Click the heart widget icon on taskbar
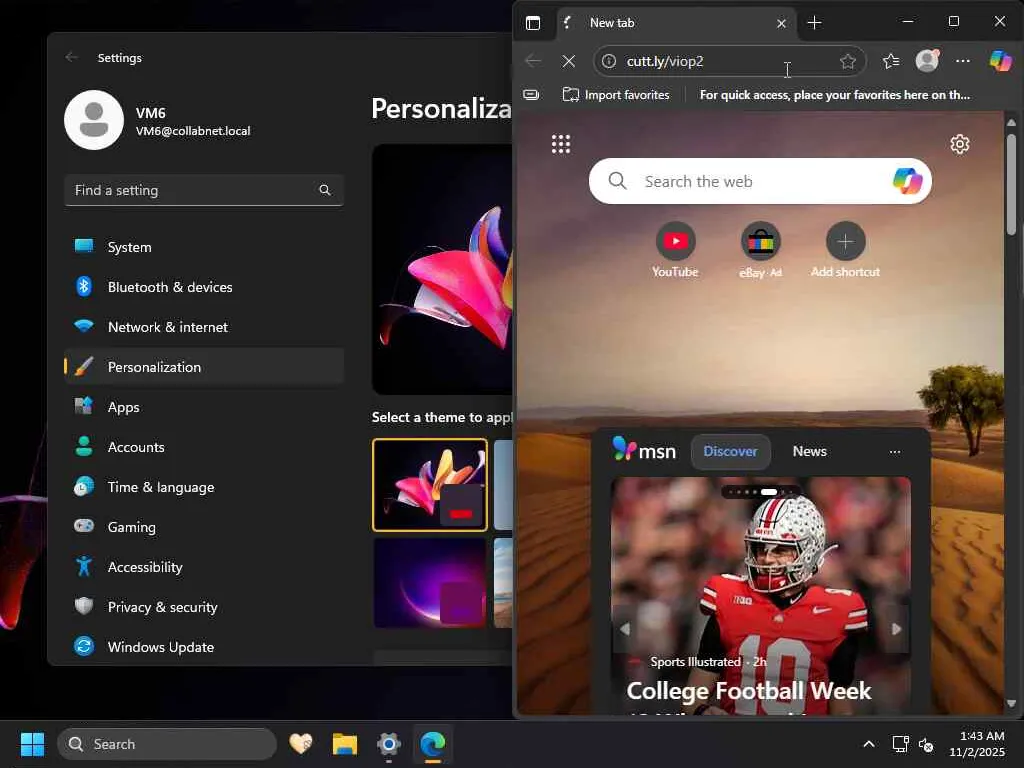 tap(300, 744)
